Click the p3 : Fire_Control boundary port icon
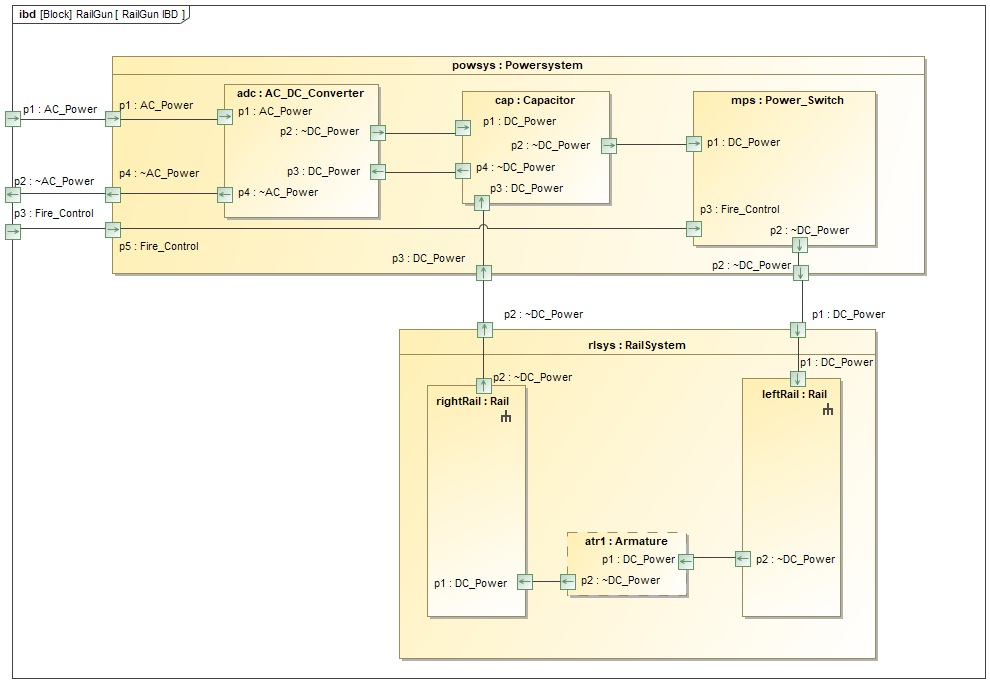The image size is (990, 683). pyautogui.click(x=12, y=230)
